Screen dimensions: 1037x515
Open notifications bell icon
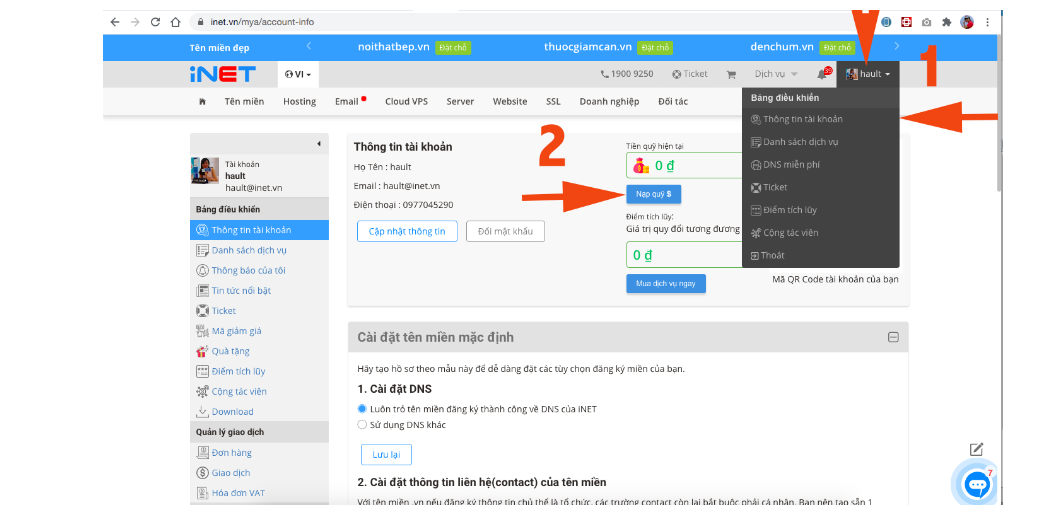(822, 74)
